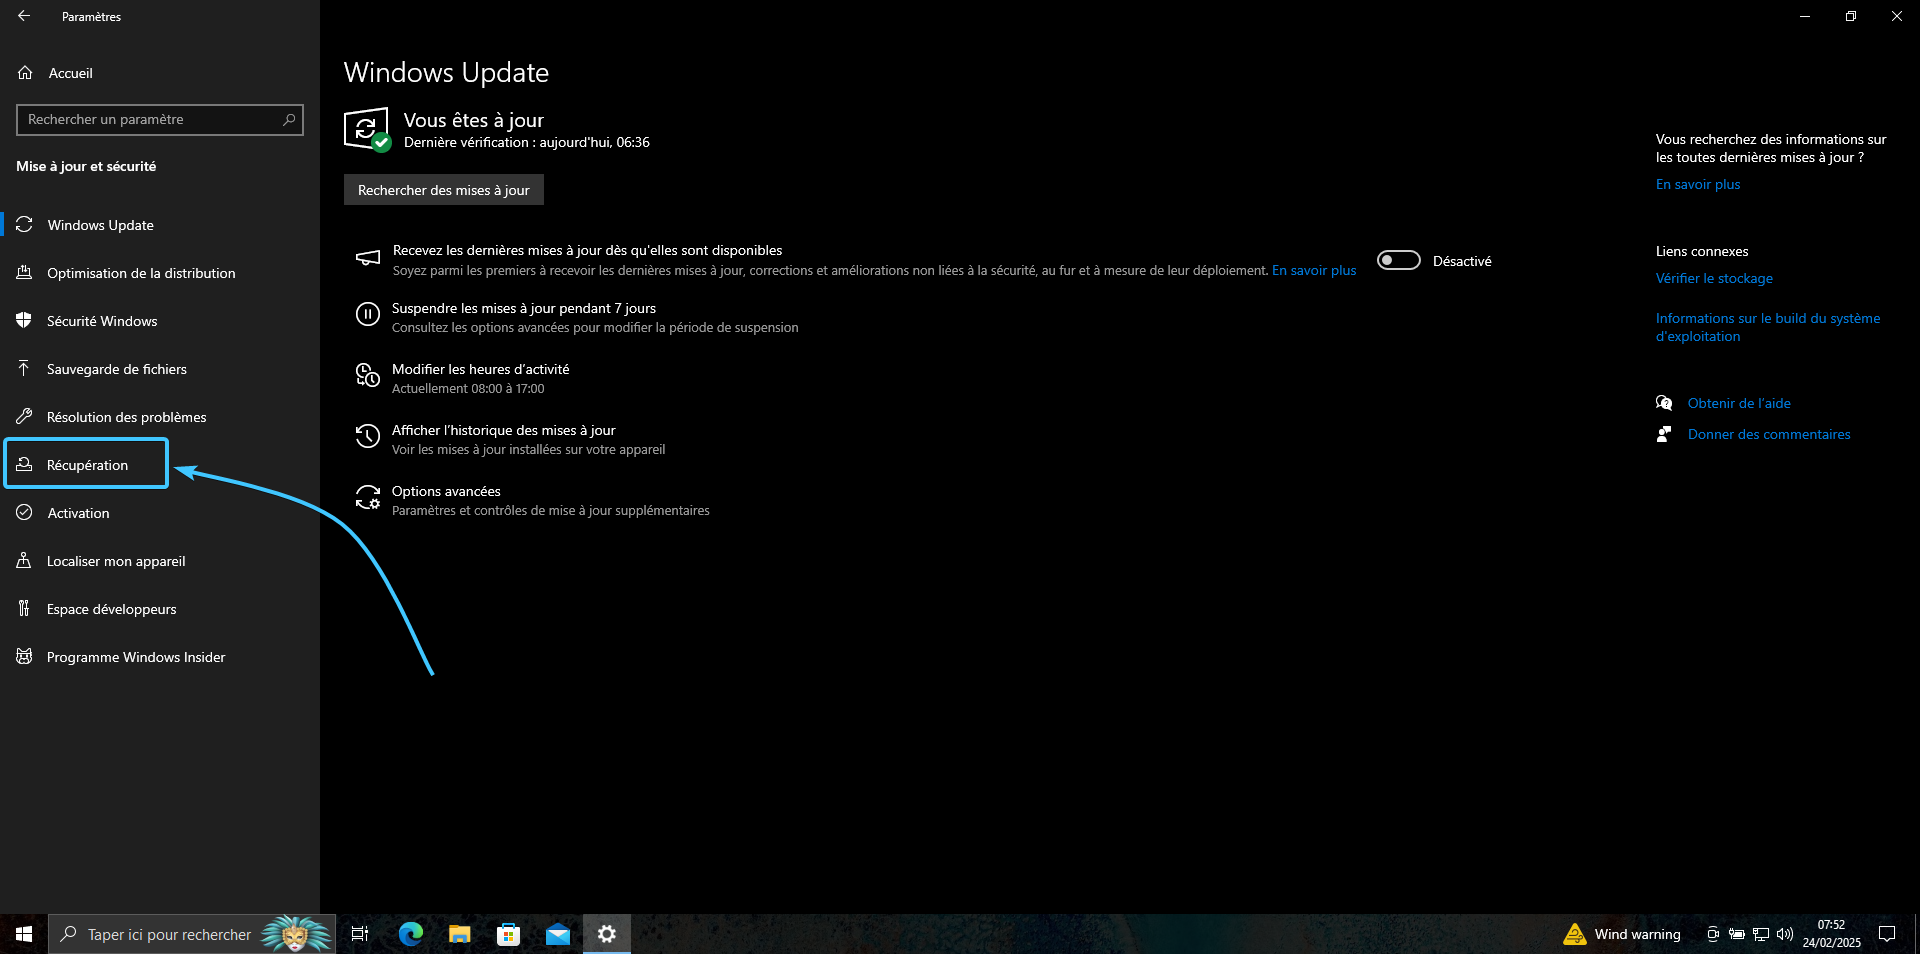Click the advanced options gear-sync icon
Image resolution: width=1920 pixels, height=954 pixels.
tap(368, 498)
